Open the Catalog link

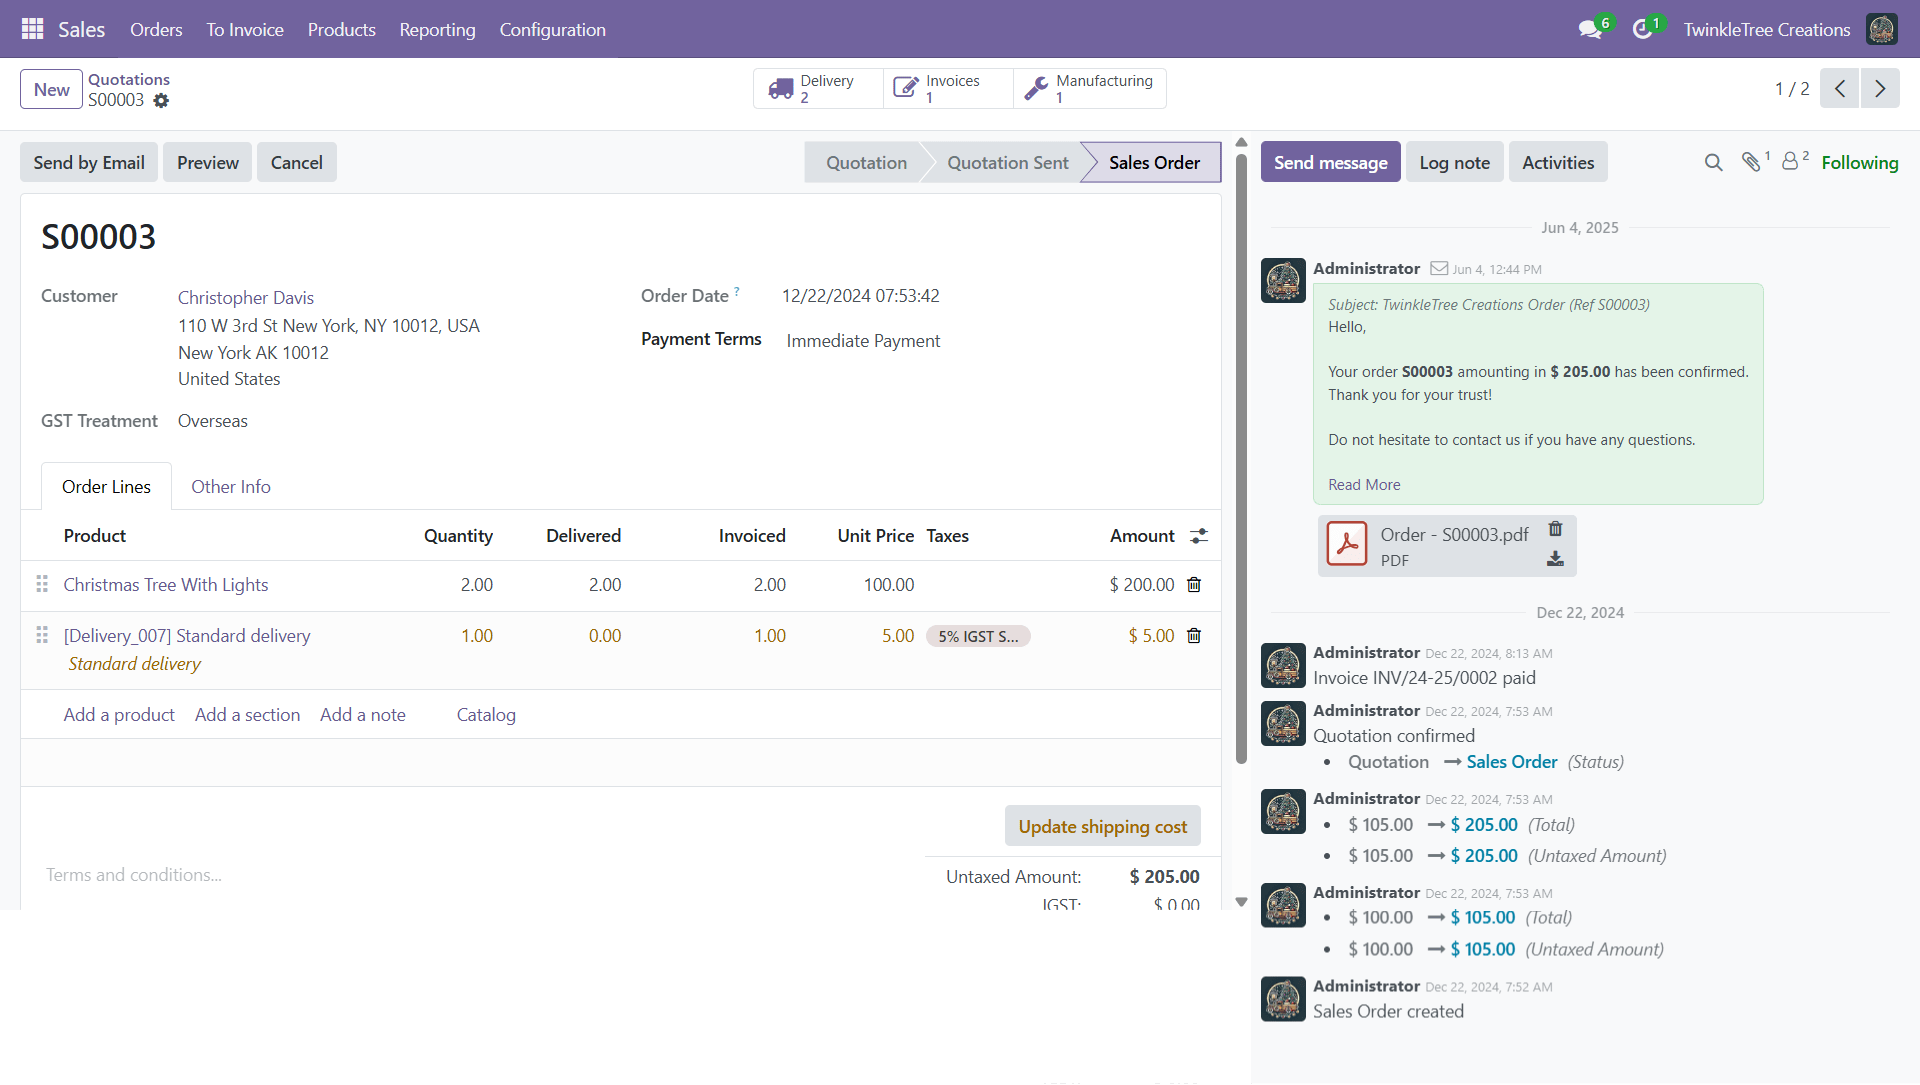[x=486, y=715]
